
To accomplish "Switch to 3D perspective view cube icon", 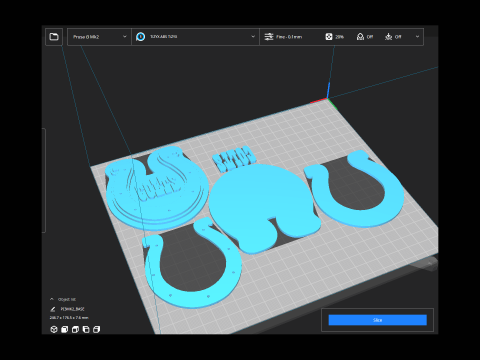I will click(54, 329).
